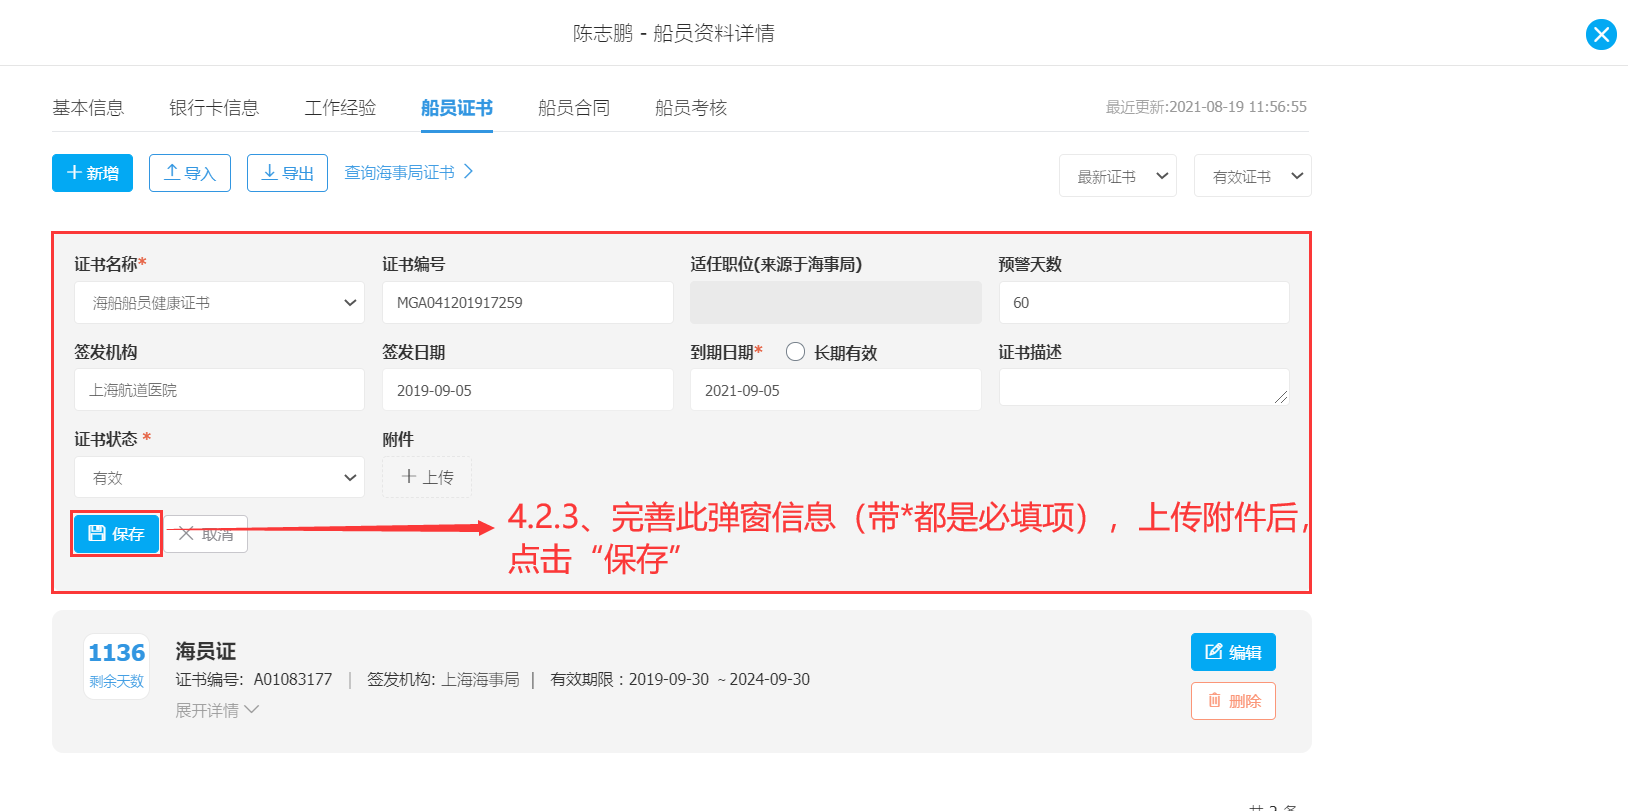
Task: Switch to 基本信息 tab
Action: (88, 108)
